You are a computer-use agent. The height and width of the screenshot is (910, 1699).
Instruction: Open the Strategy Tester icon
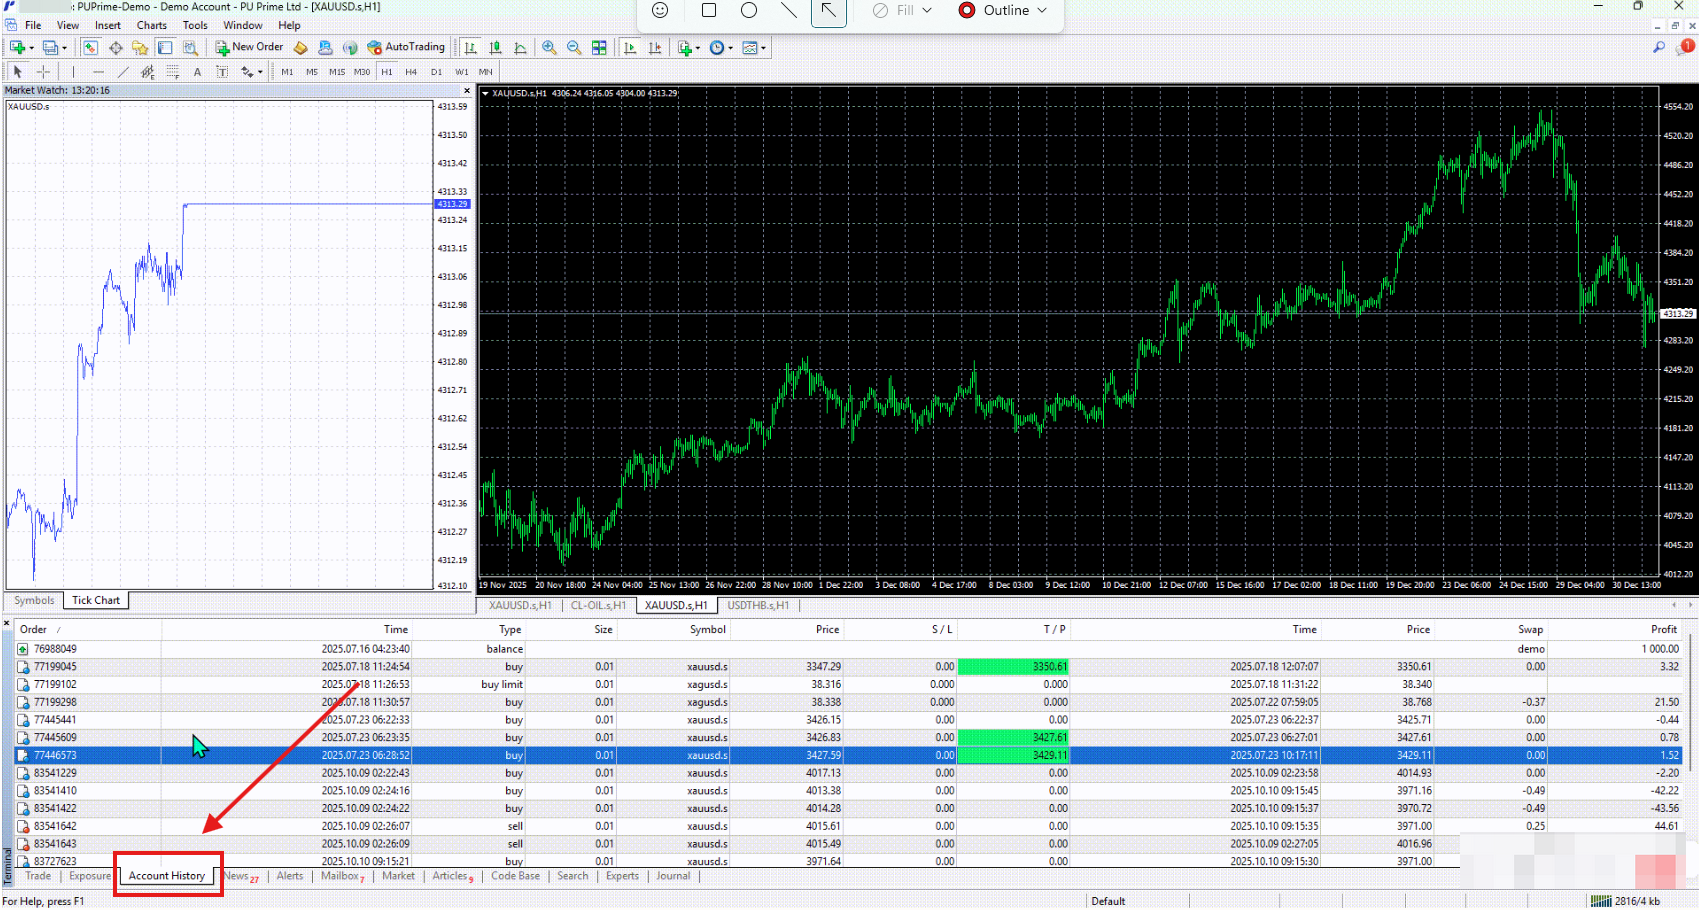(x=190, y=47)
